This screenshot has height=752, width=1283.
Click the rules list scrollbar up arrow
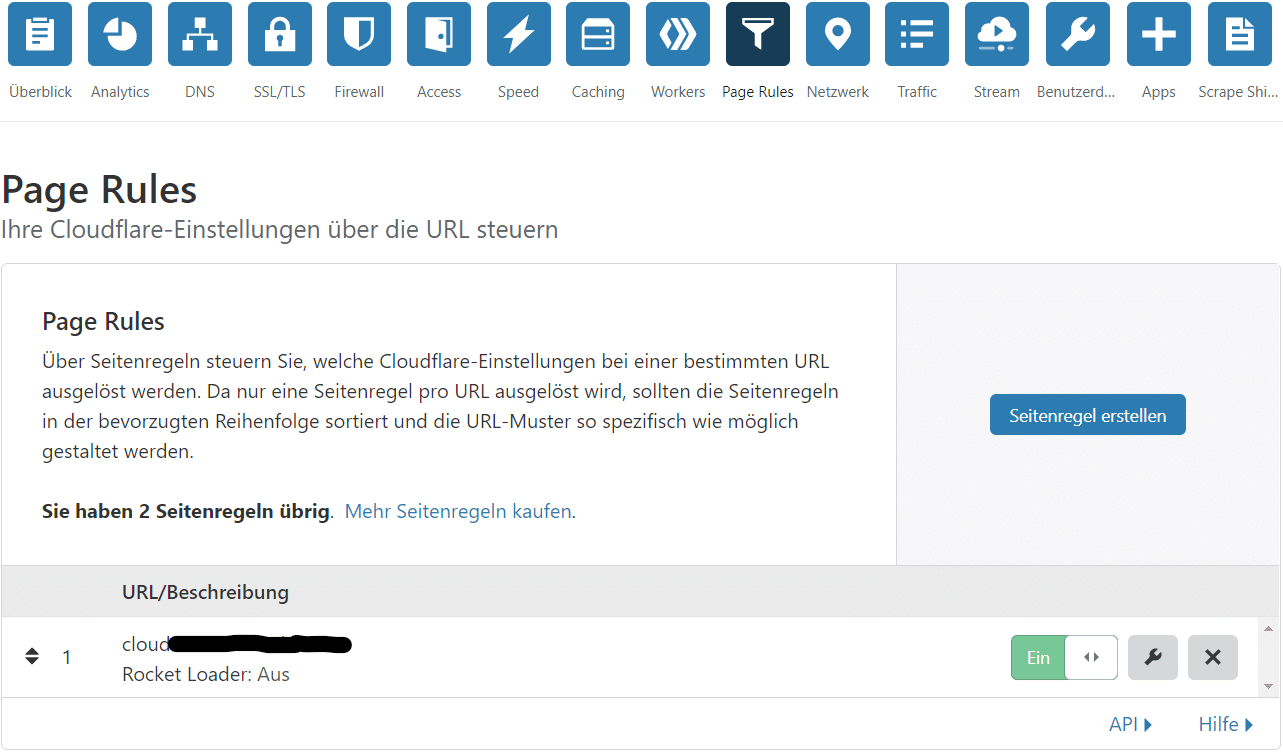[x=1269, y=628]
